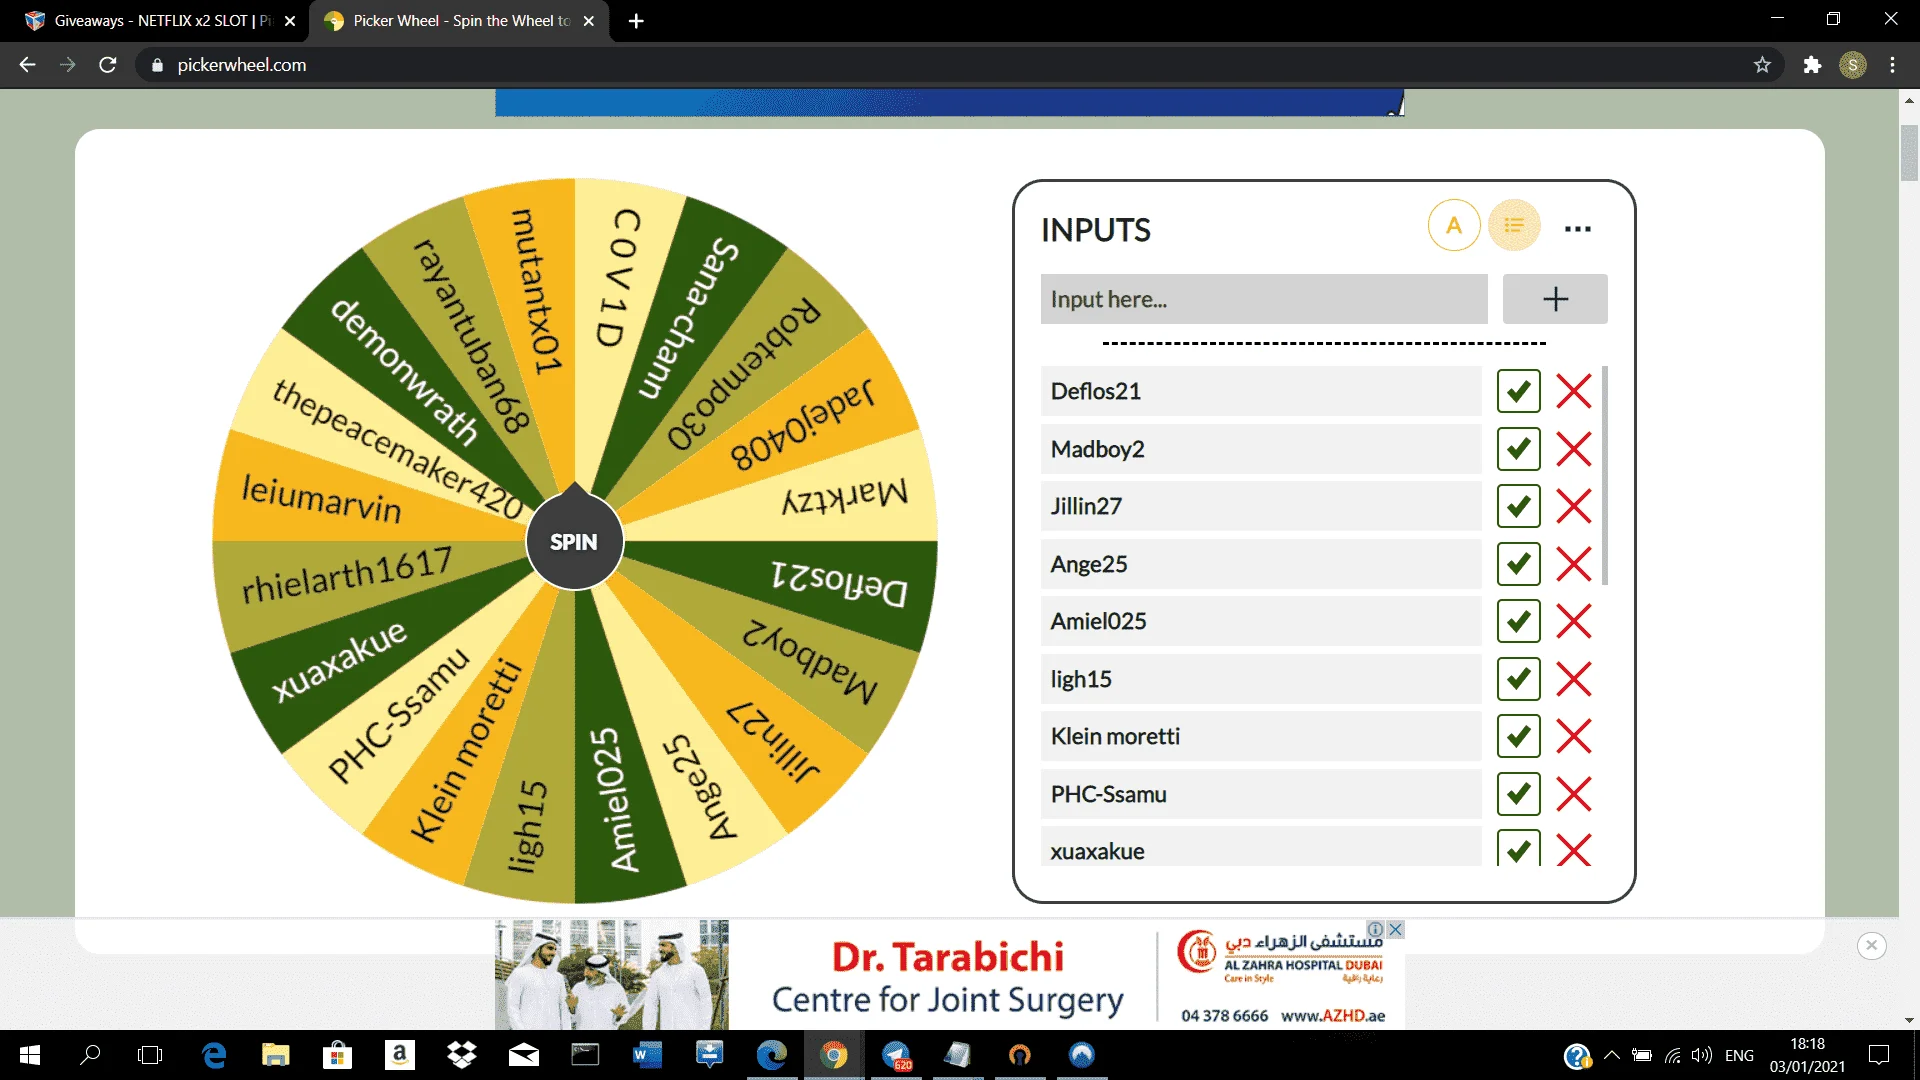This screenshot has height=1080, width=1920.
Task: Open a new browser tab
Action: [636, 21]
